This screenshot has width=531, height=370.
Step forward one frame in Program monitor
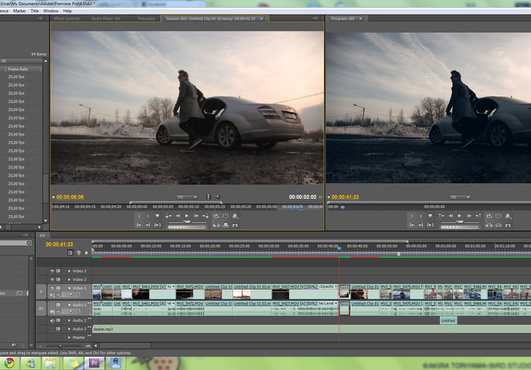pyautogui.click(x=469, y=216)
